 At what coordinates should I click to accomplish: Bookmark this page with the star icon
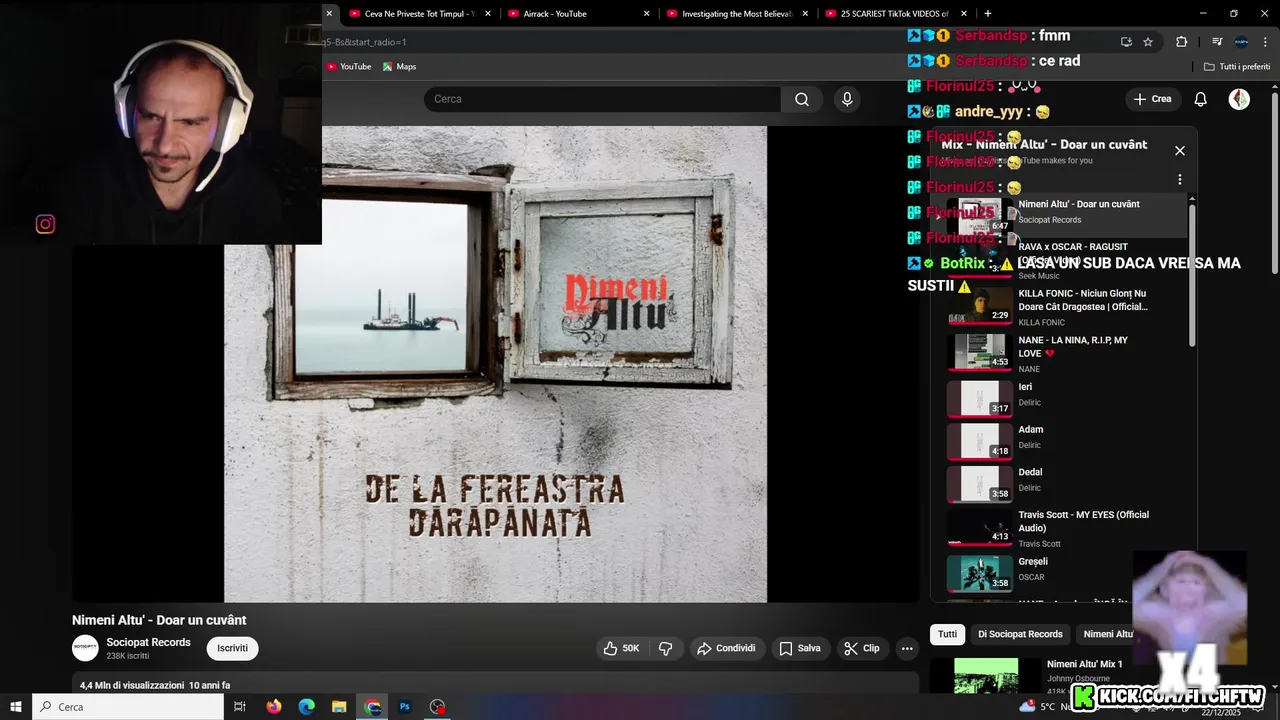[x=1148, y=42]
